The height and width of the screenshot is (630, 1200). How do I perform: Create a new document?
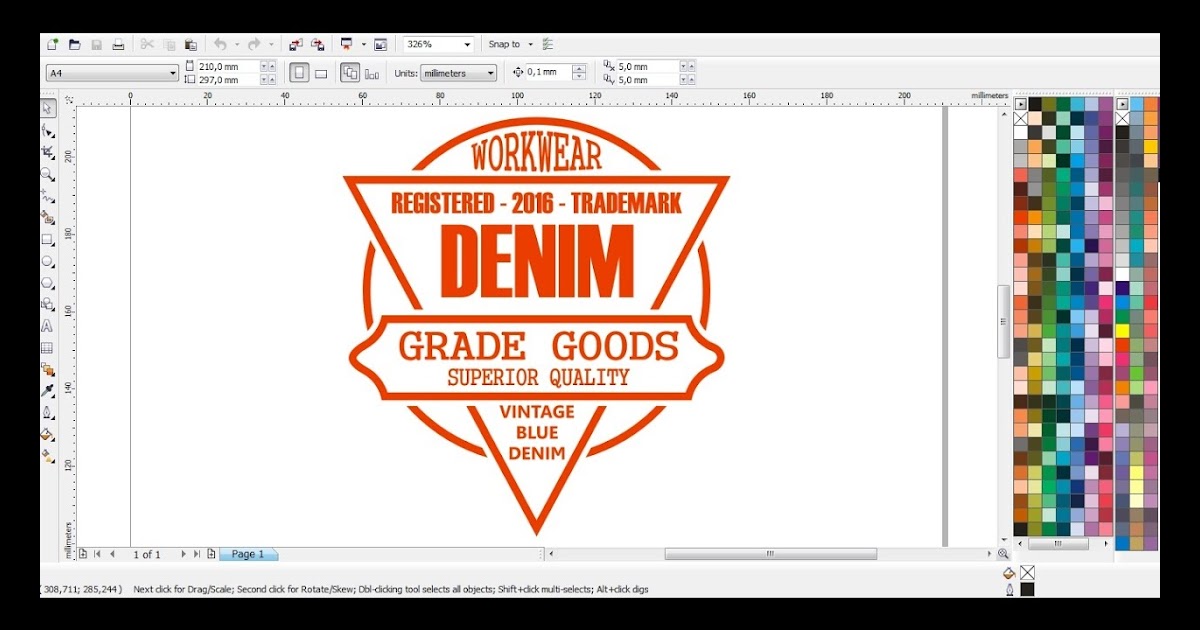click(x=53, y=44)
